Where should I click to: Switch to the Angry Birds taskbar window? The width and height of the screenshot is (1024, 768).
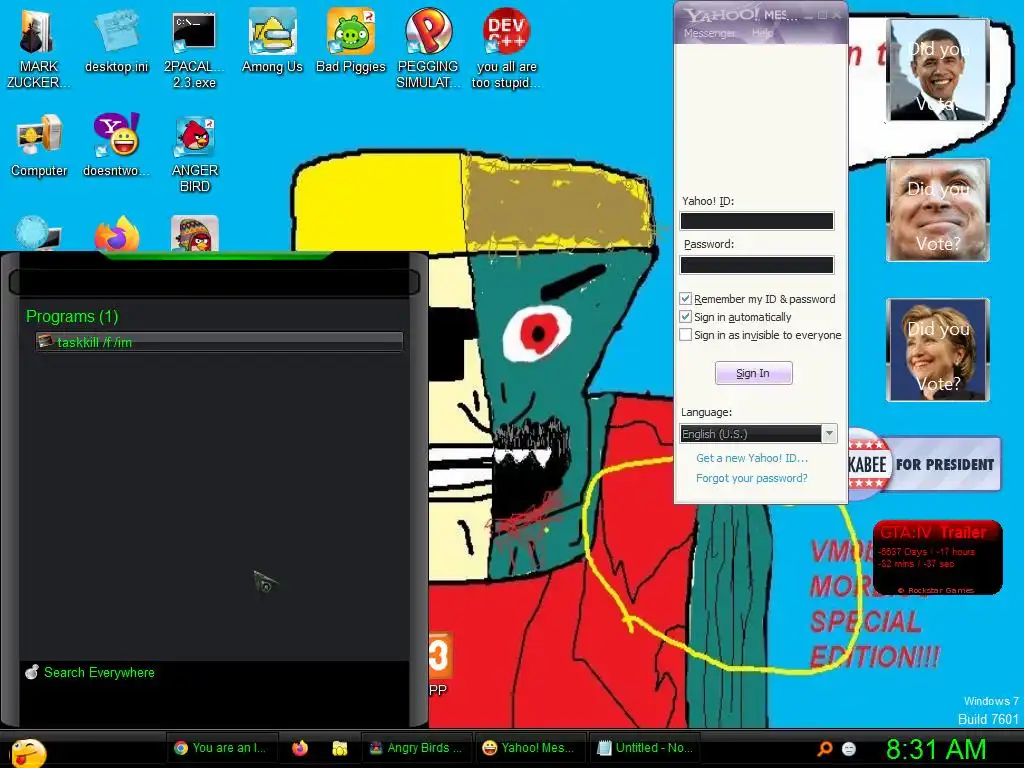pos(415,748)
